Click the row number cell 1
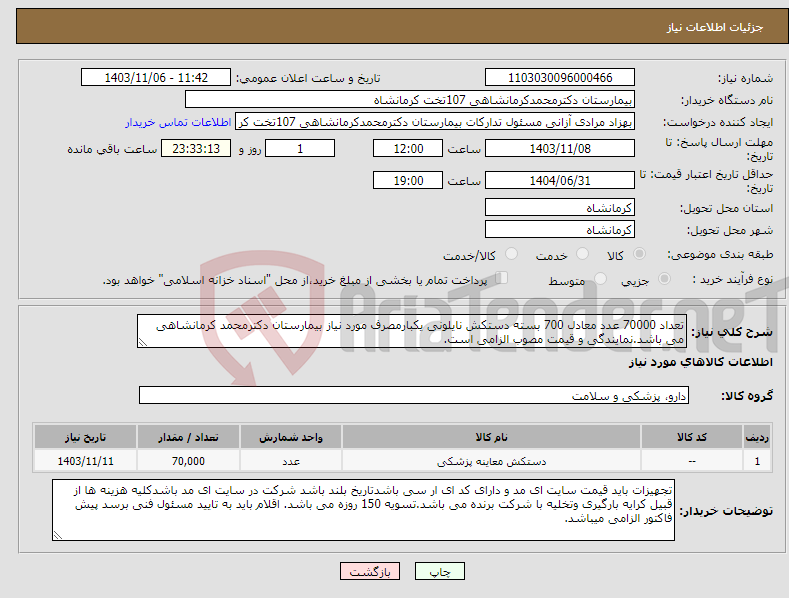The width and height of the screenshot is (789, 598). click(757, 461)
